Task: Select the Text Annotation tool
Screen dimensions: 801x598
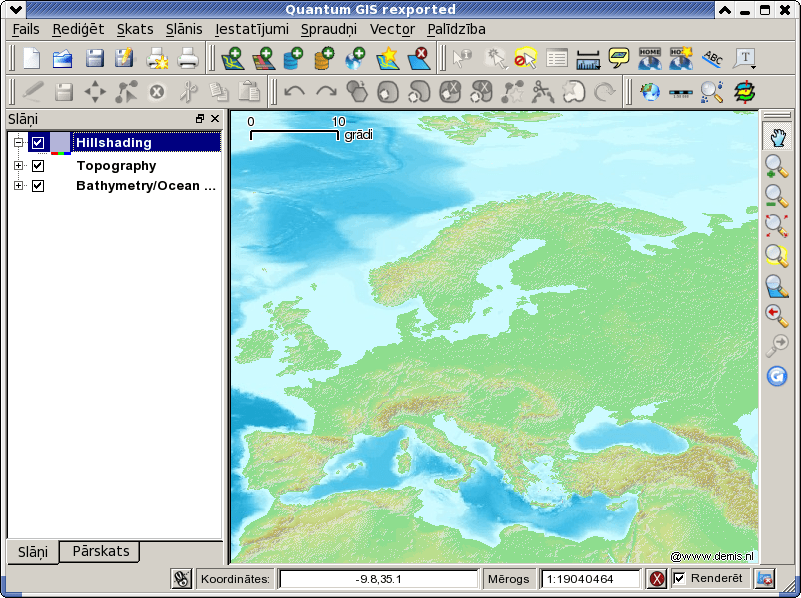Action: click(x=744, y=57)
